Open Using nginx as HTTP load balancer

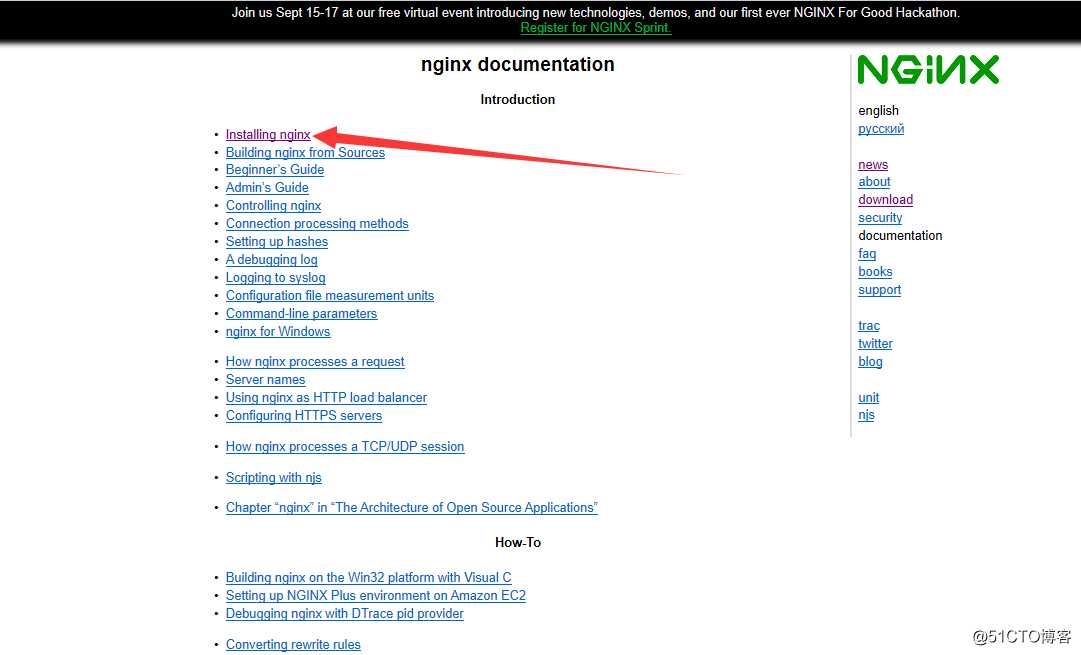326,397
